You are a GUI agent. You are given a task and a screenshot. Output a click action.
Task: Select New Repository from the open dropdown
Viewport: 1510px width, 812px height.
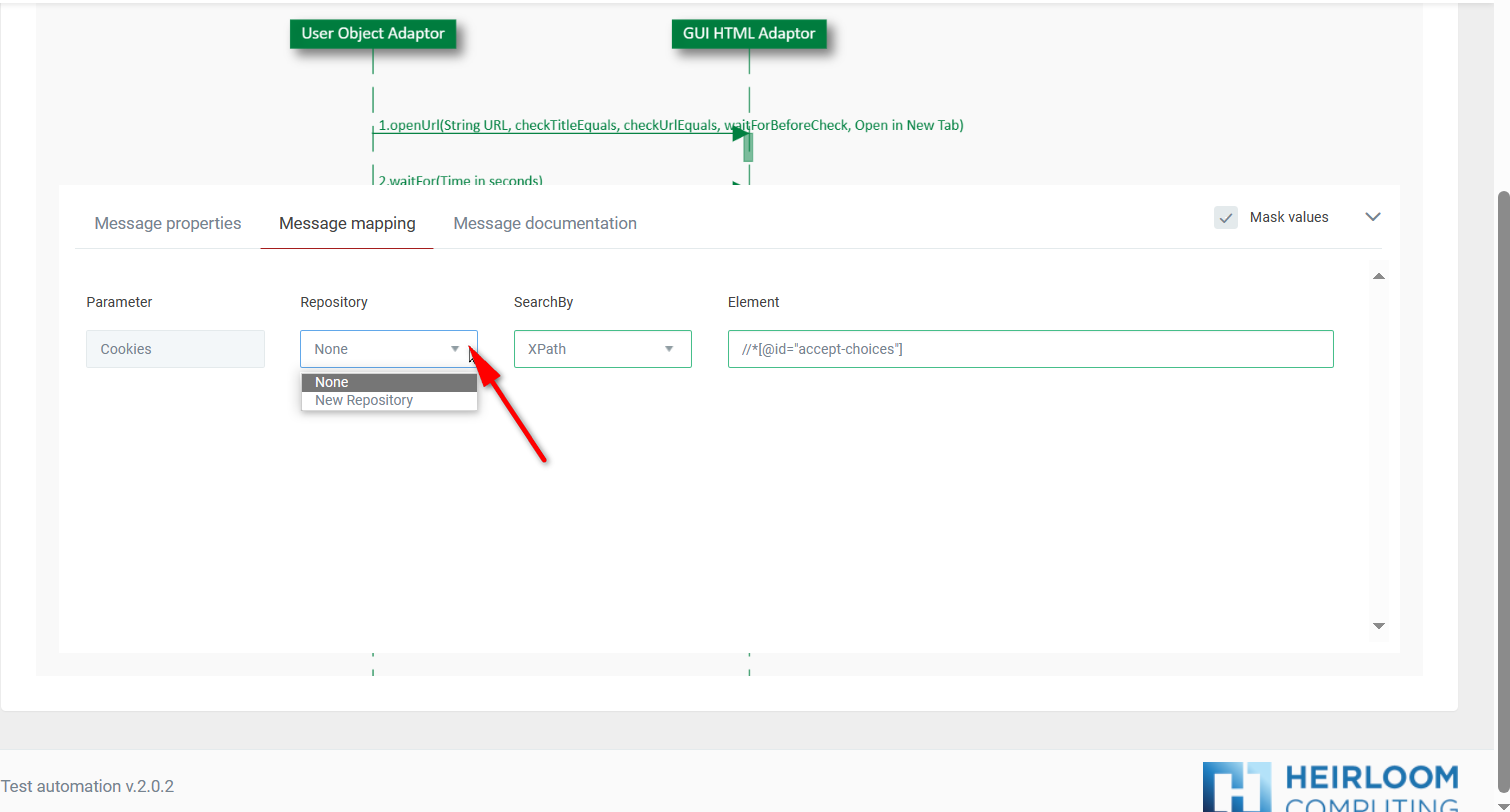pyautogui.click(x=363, y=400)
